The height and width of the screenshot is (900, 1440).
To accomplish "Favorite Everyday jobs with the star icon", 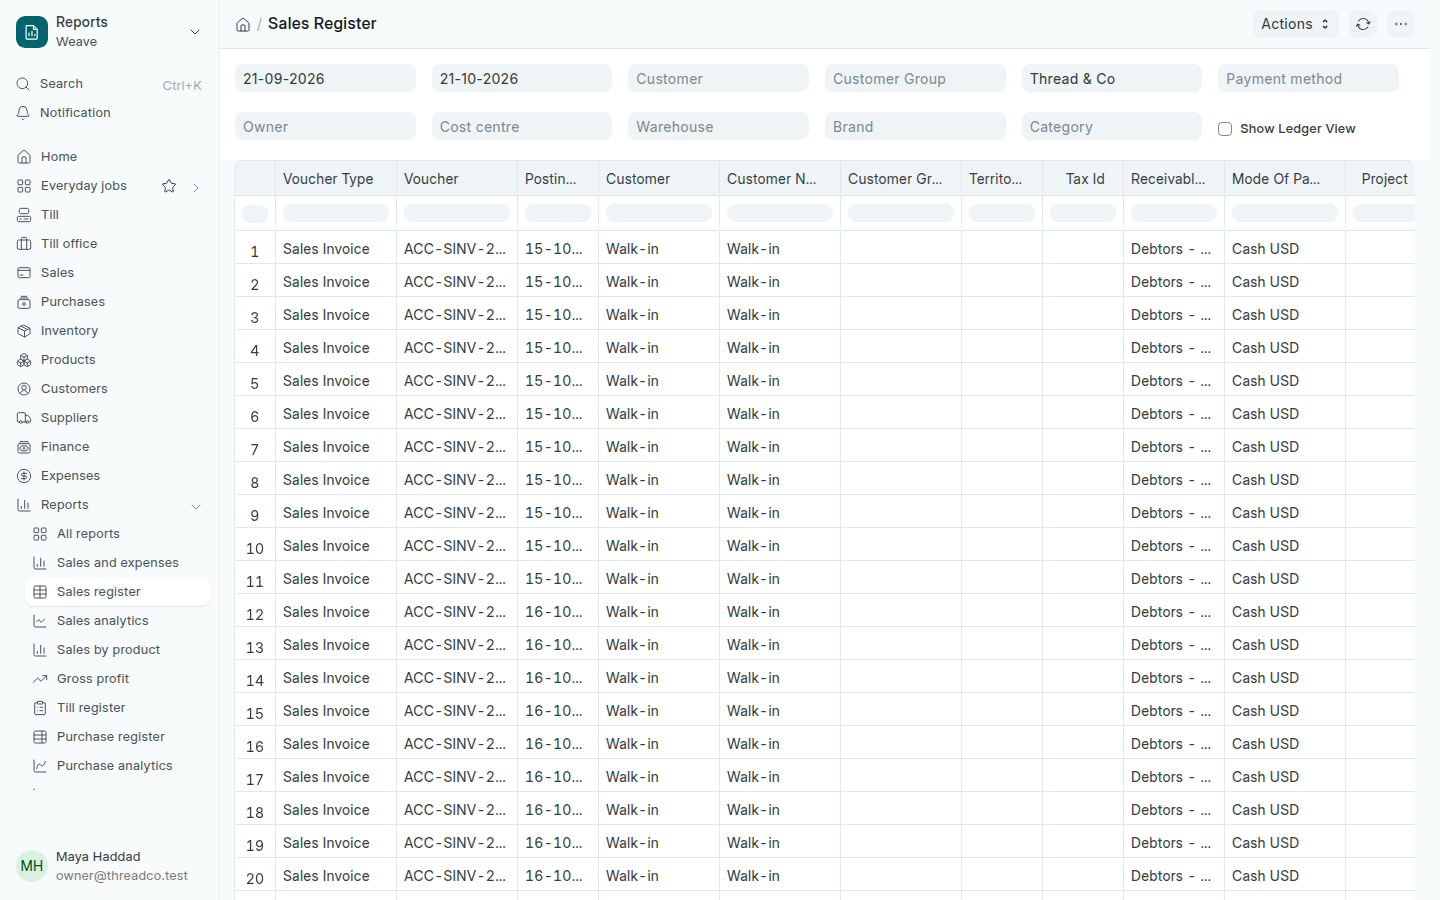I will (x=169, y=186).
